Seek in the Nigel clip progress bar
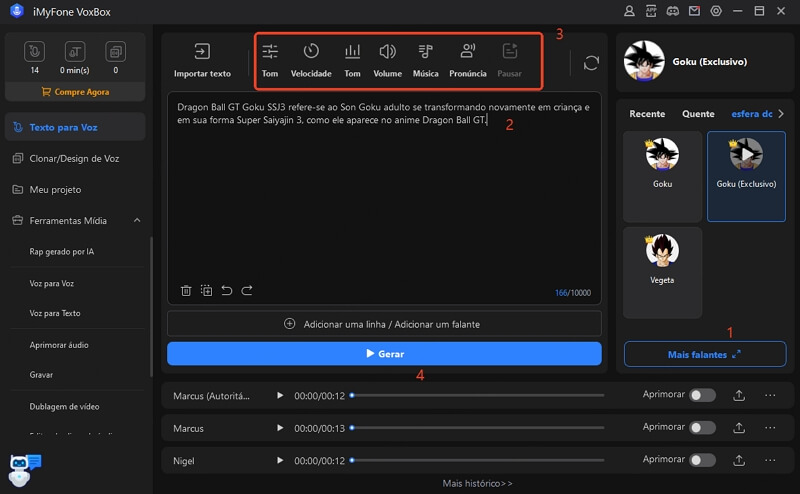800x494 pixels. pos(478,461)
